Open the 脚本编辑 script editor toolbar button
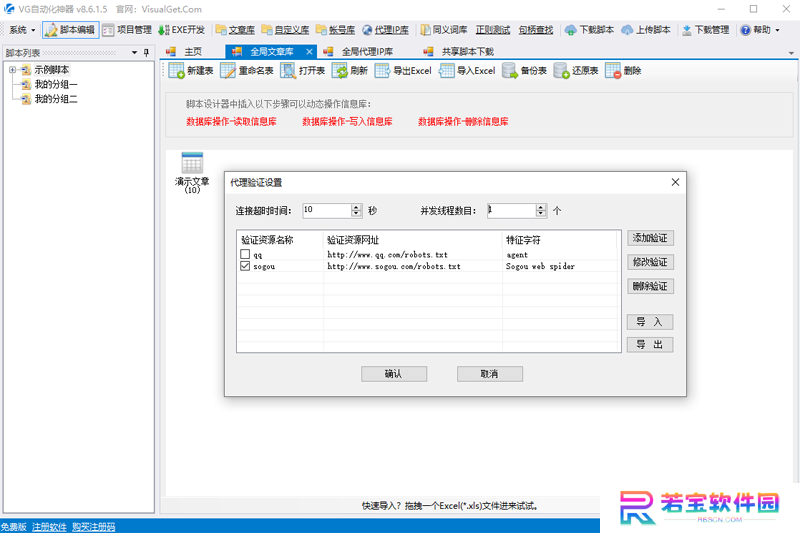Viewport: 800px width, 533px height. click(70, 30)
